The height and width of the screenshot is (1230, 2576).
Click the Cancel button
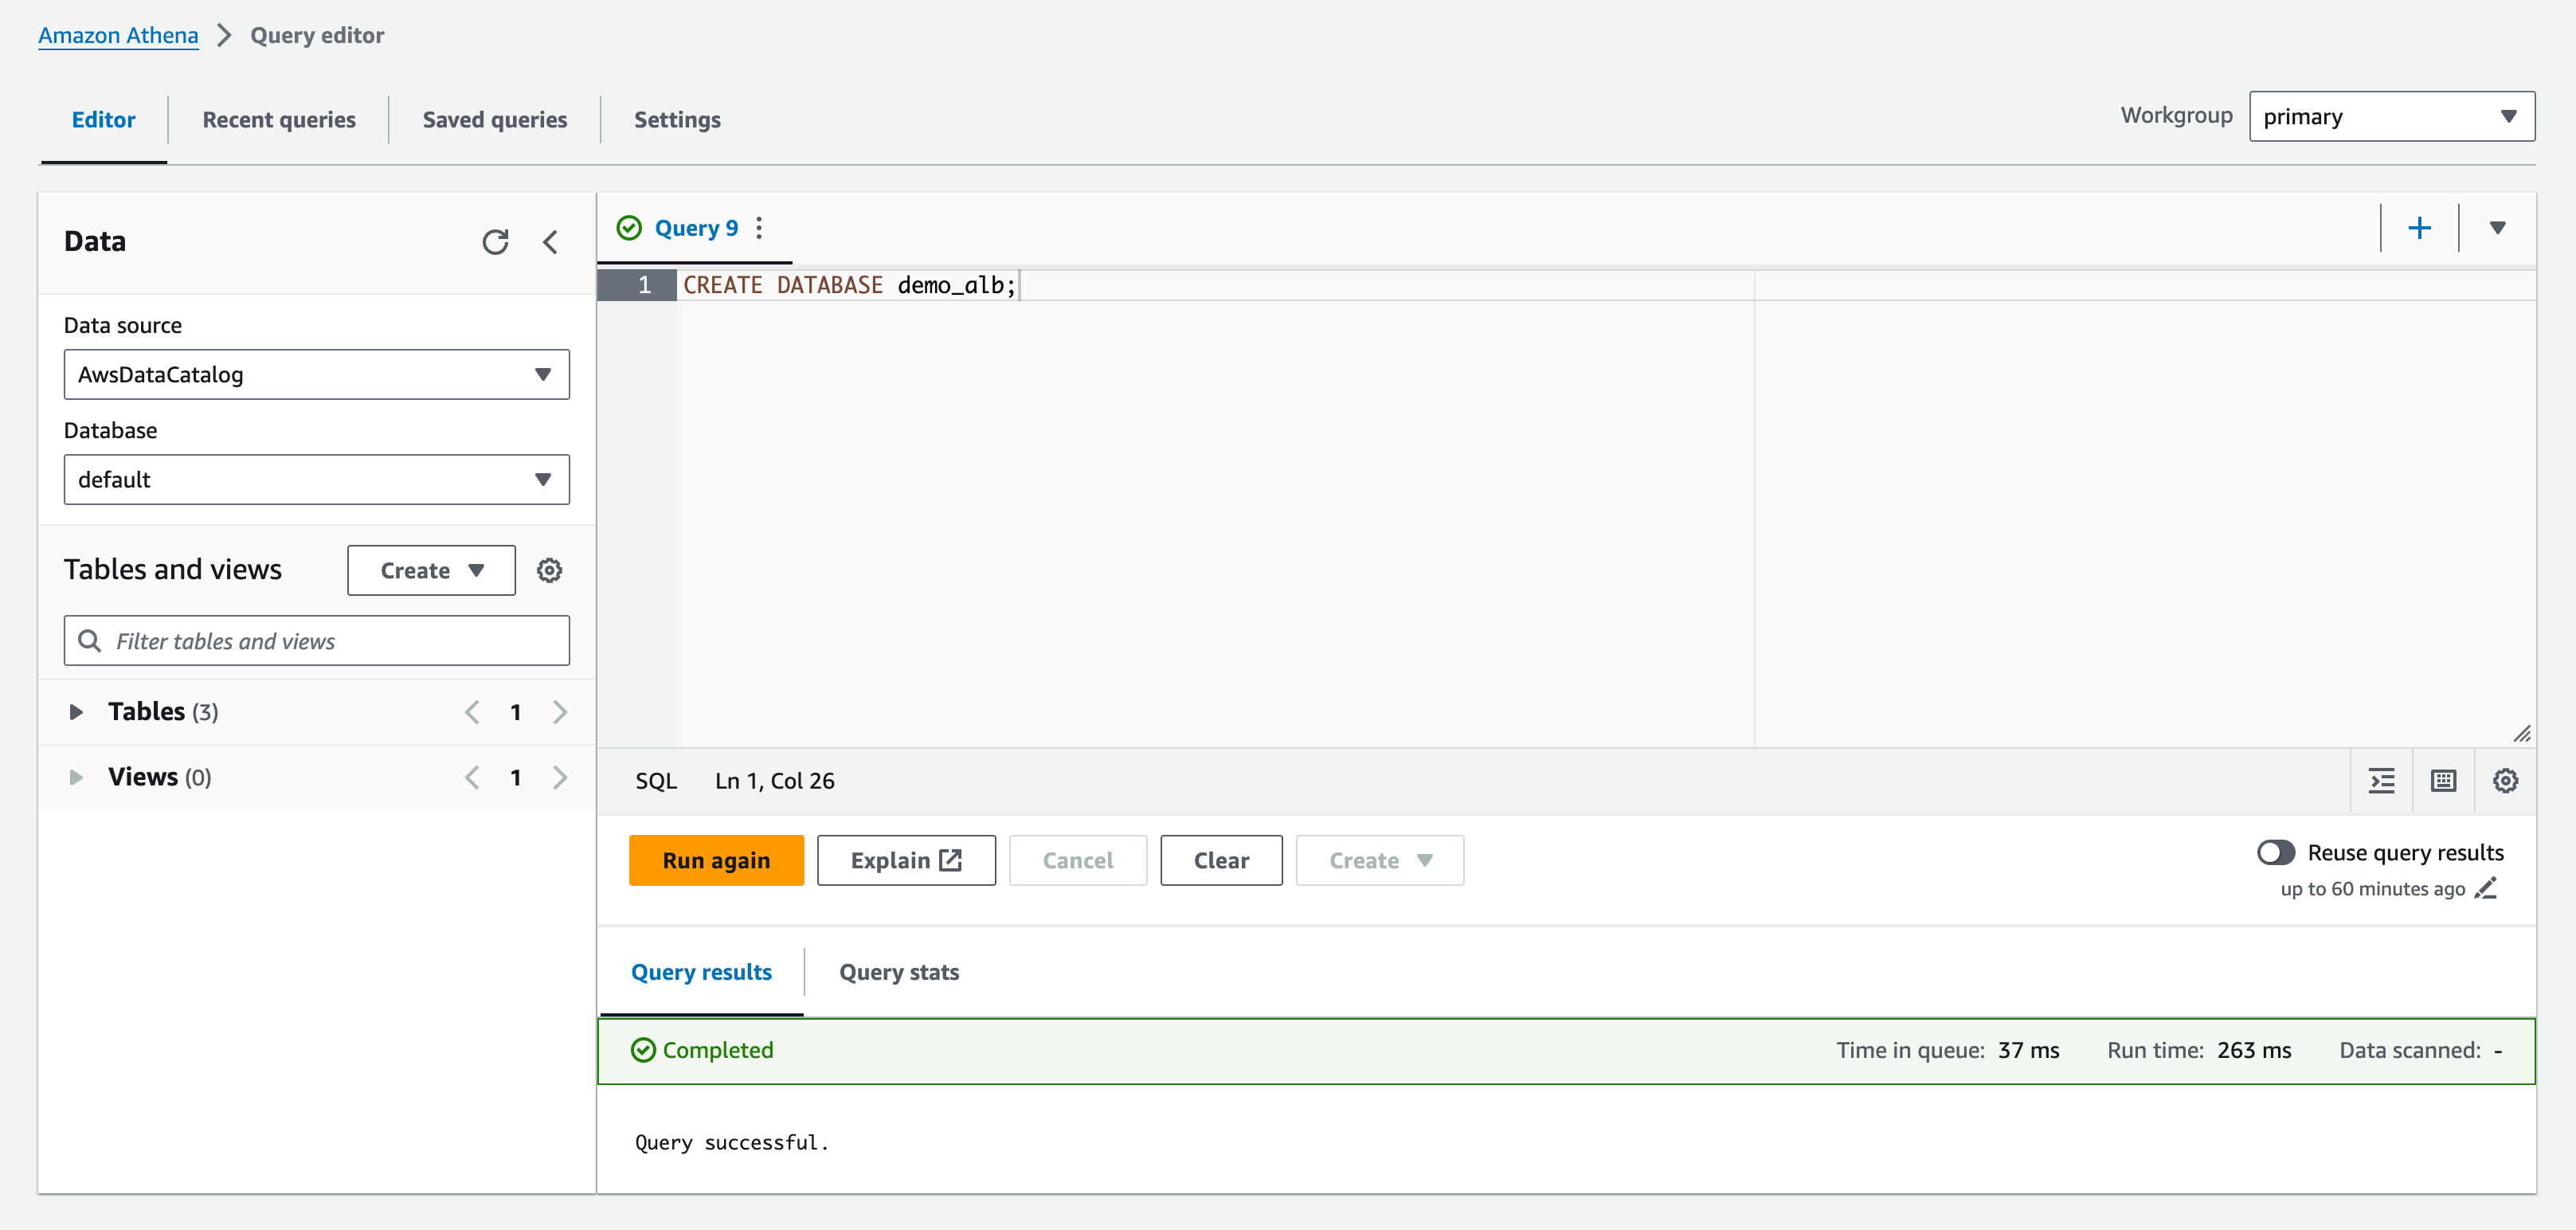(x=1077, y=860)
